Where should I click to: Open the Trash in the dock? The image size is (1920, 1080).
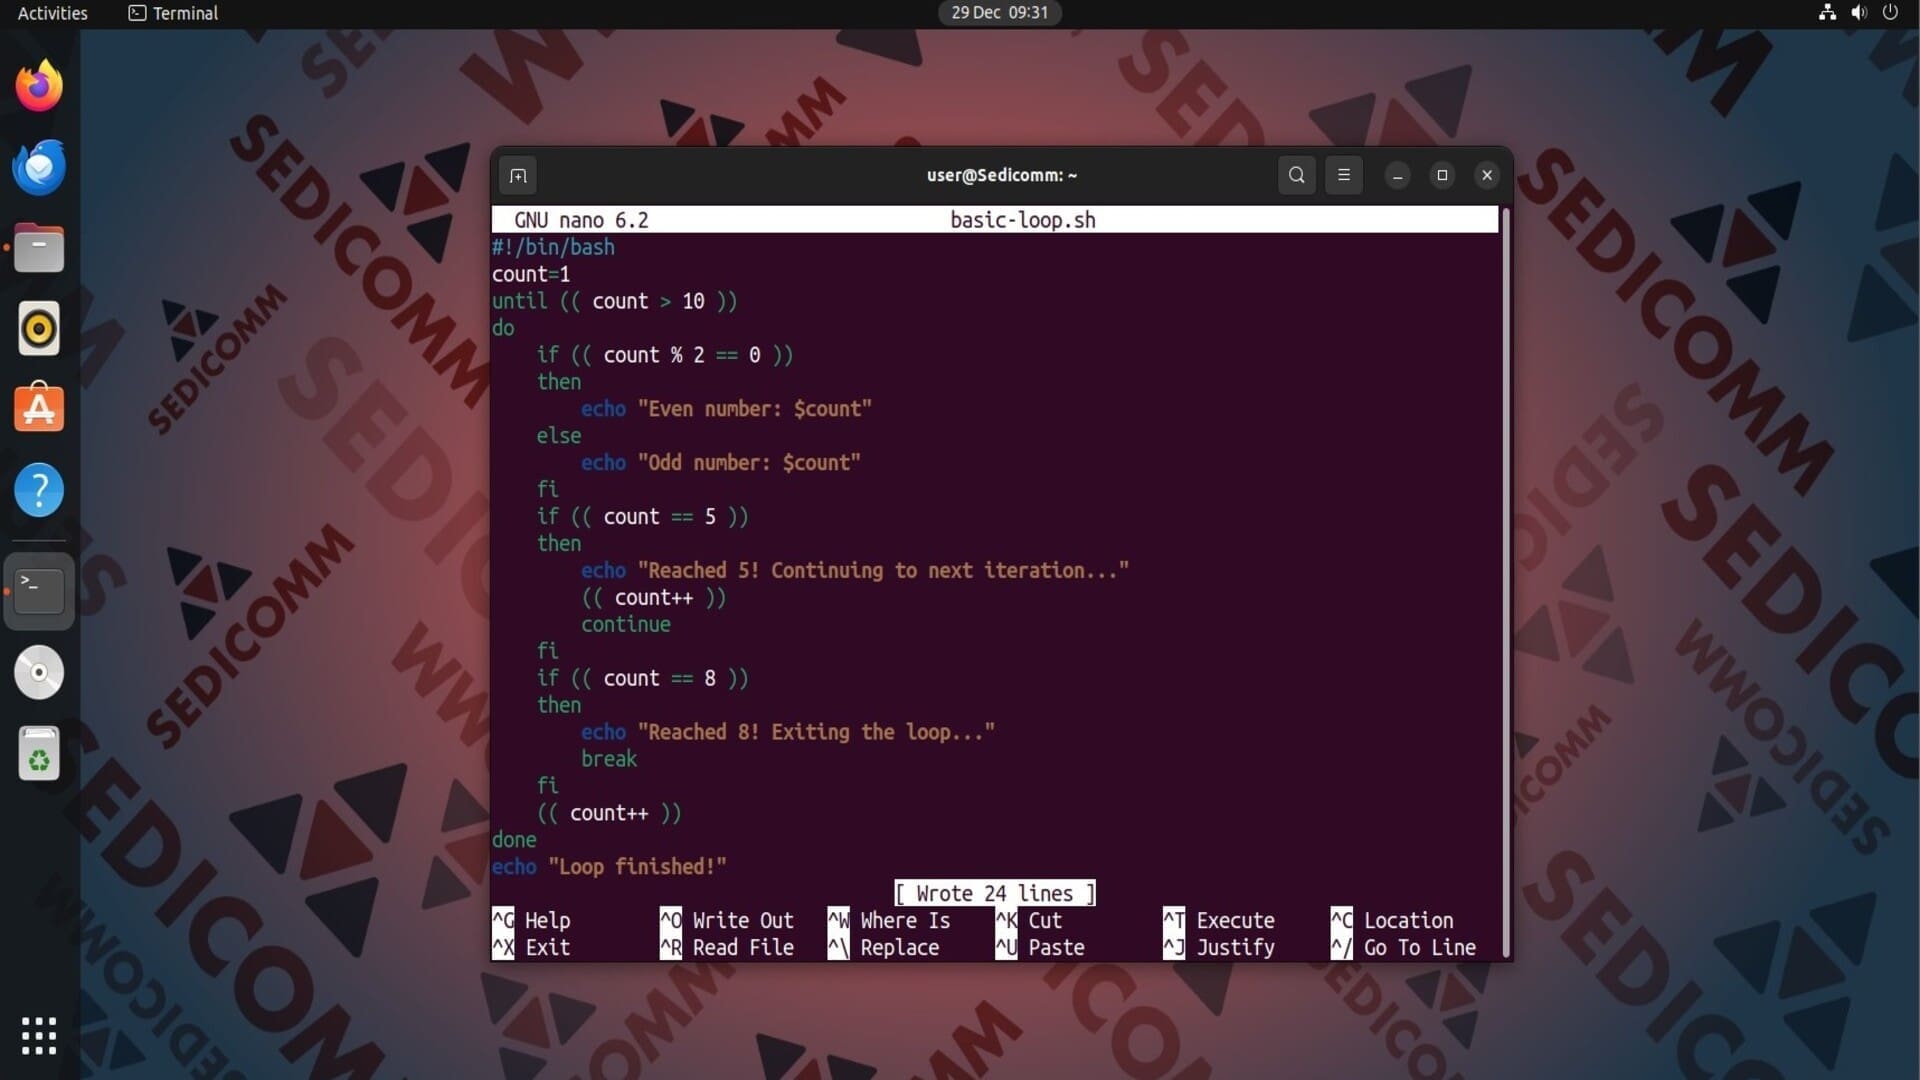[39, 753]
